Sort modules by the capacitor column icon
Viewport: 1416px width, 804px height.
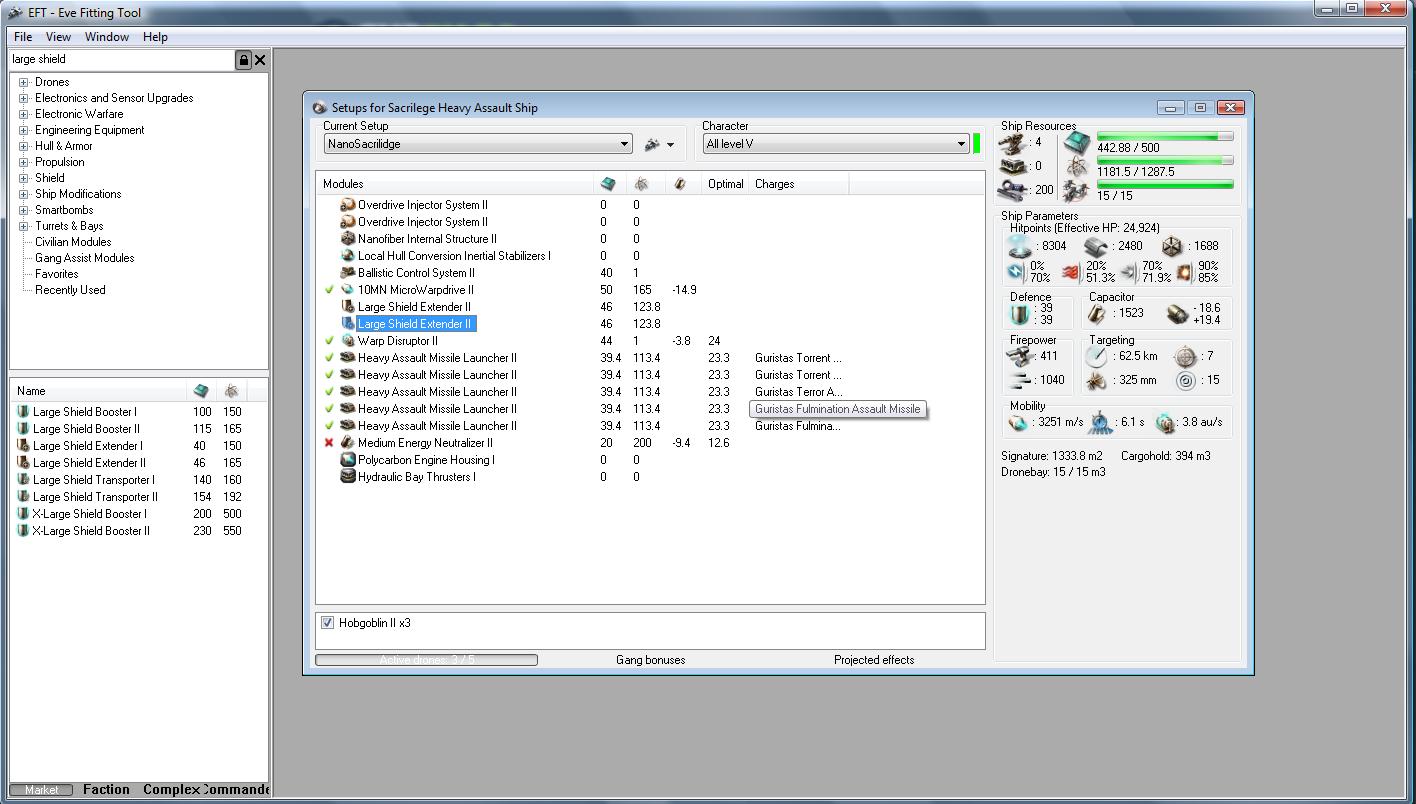coord(680,184)
